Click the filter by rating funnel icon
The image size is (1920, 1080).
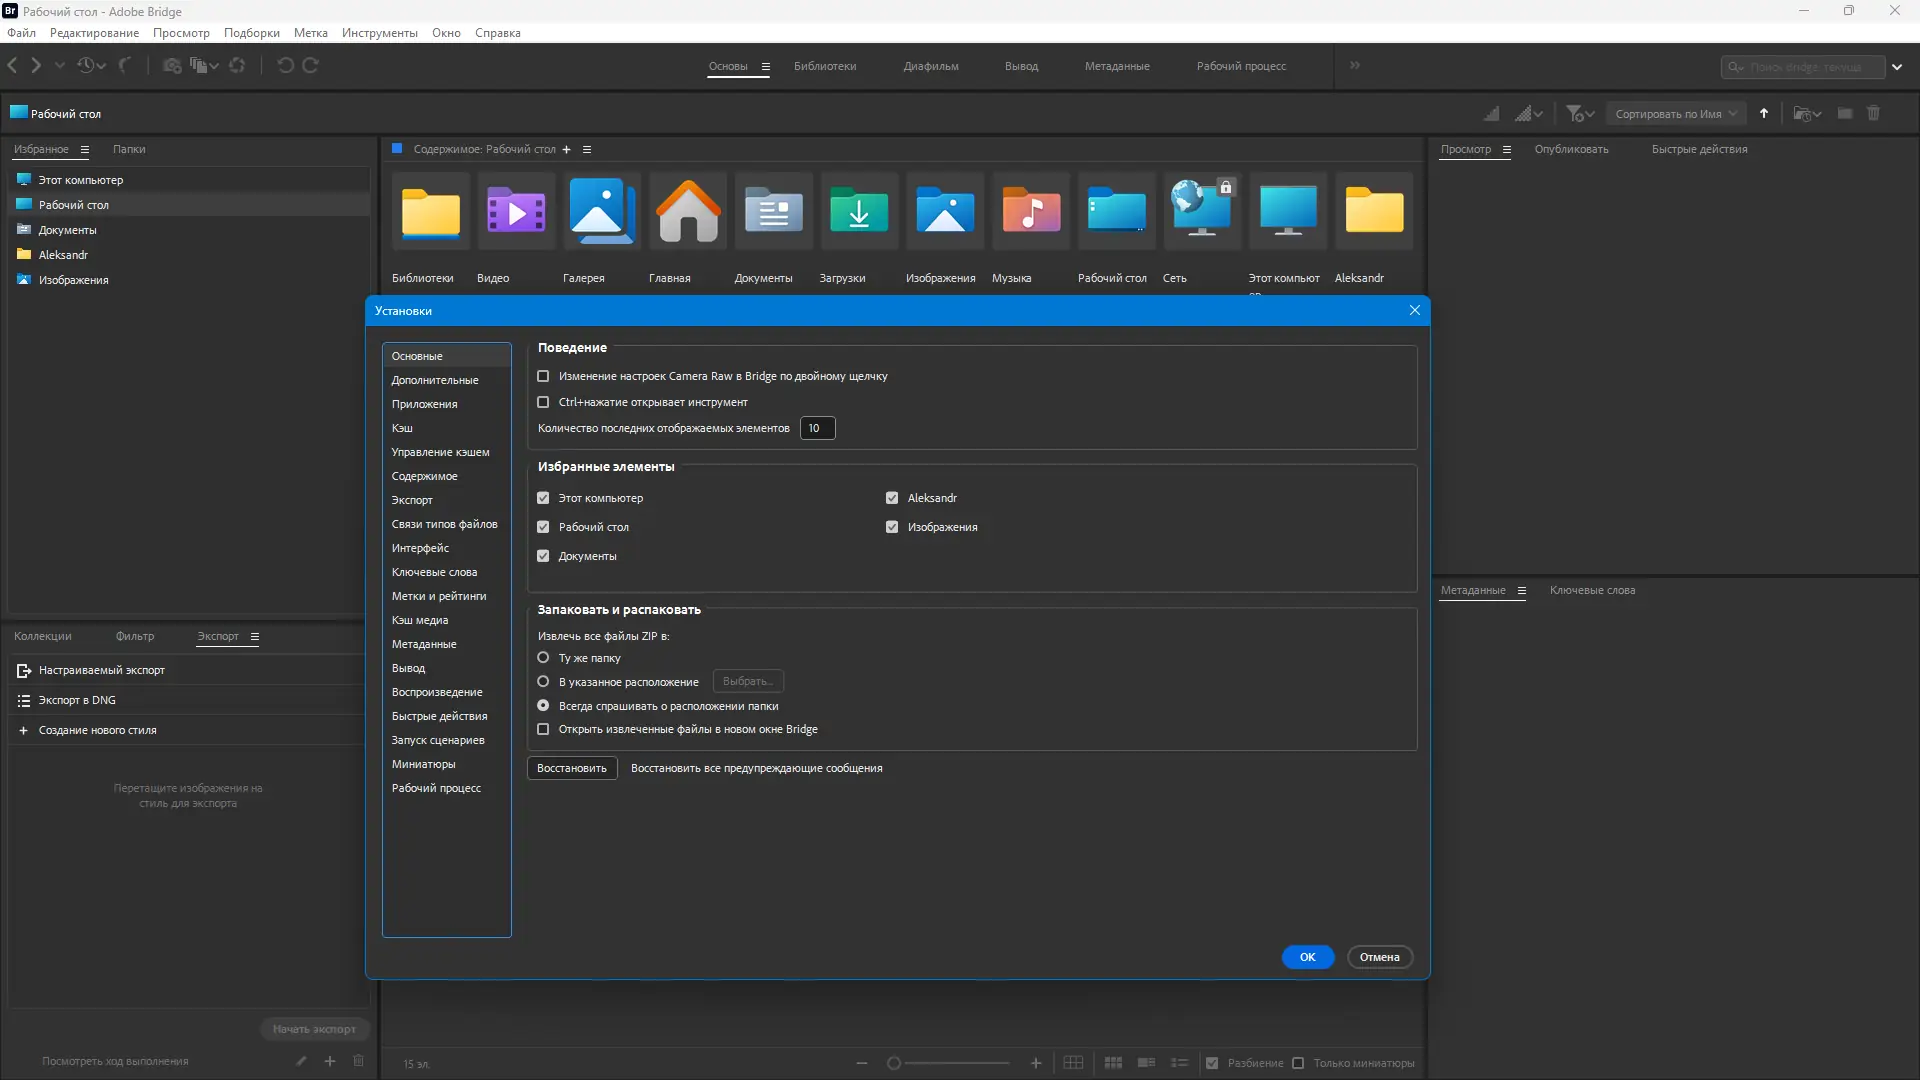1575,114
